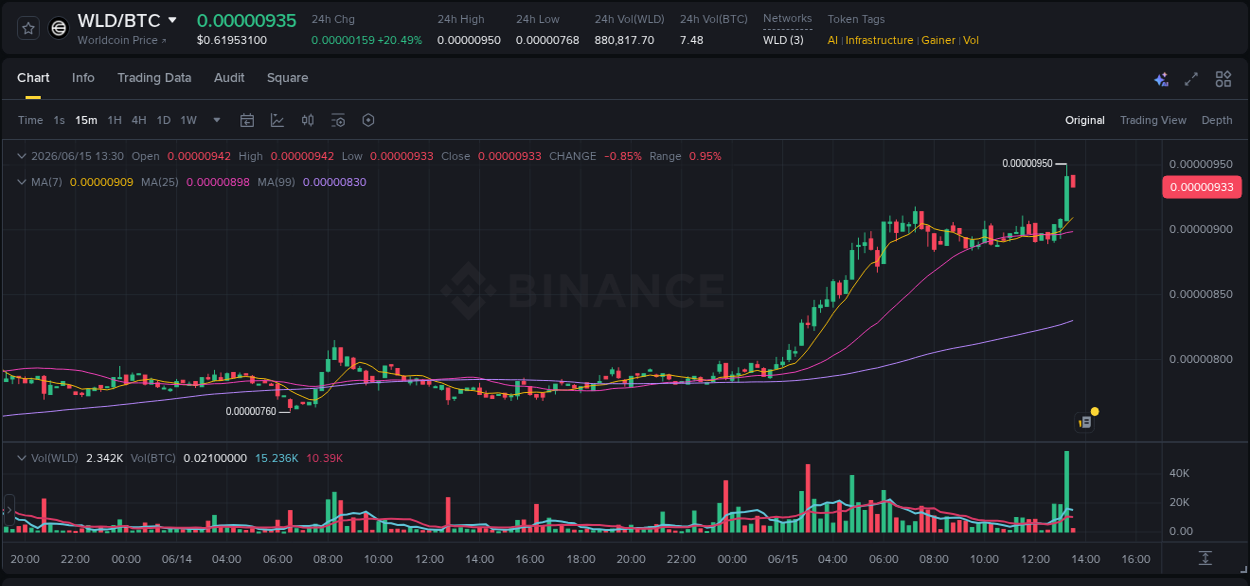Viewport: 1250px width, 586px height.
Task: Open the trading pair dropdown next to WLD/BTC
Action: click(172, 20)
